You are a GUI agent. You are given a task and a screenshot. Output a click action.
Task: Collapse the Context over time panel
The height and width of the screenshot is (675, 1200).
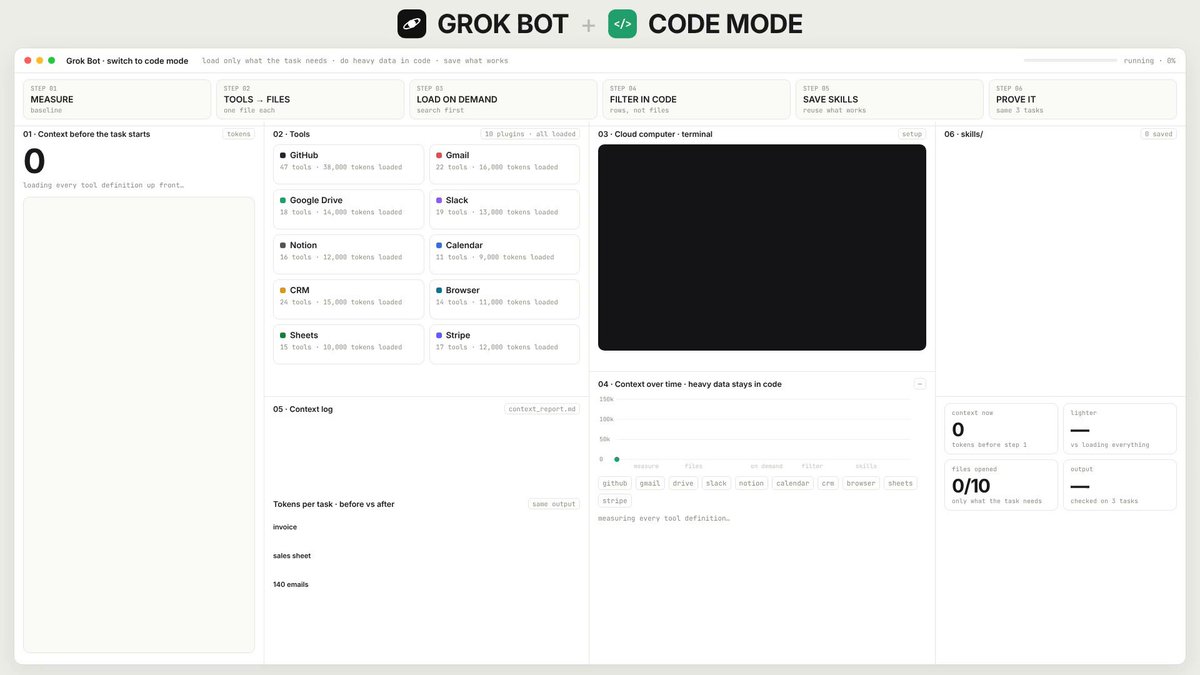click(920, 384)
